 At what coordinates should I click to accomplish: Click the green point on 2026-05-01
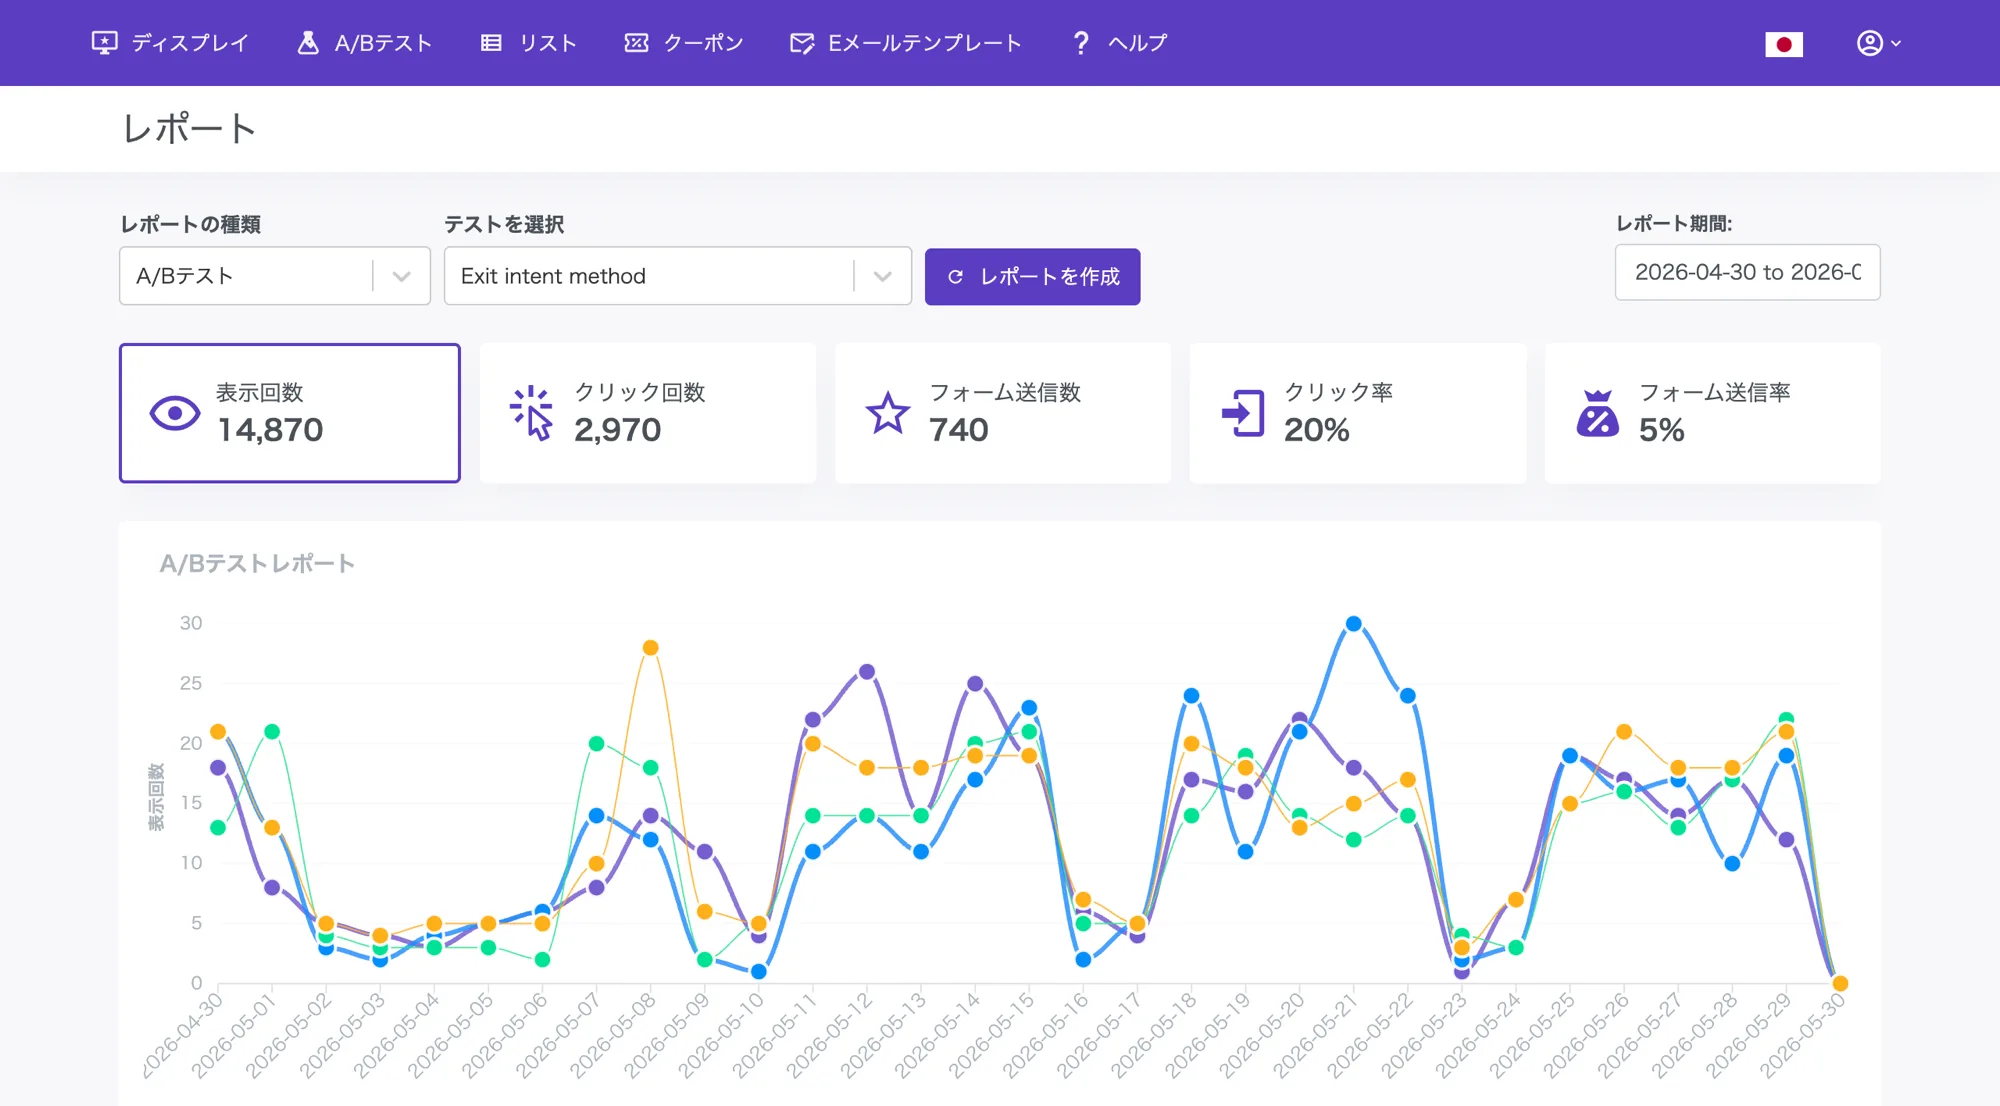(x=272, y=731)
